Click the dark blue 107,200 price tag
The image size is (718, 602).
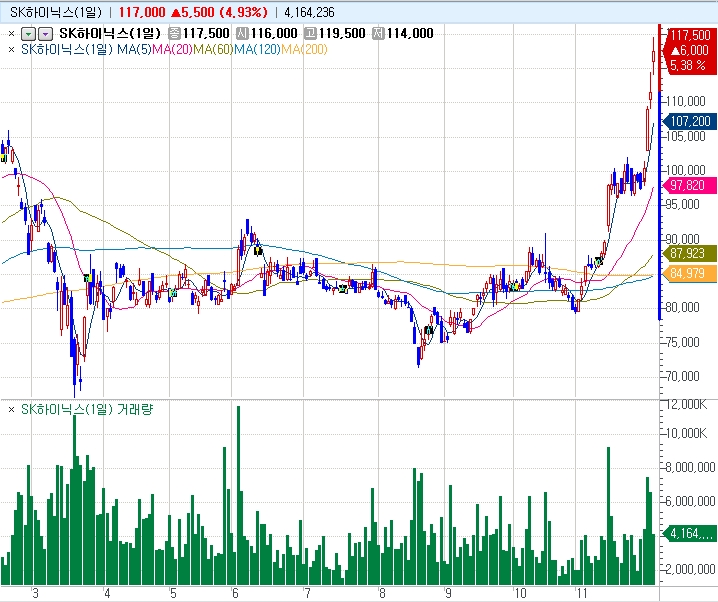pos(688,121)
